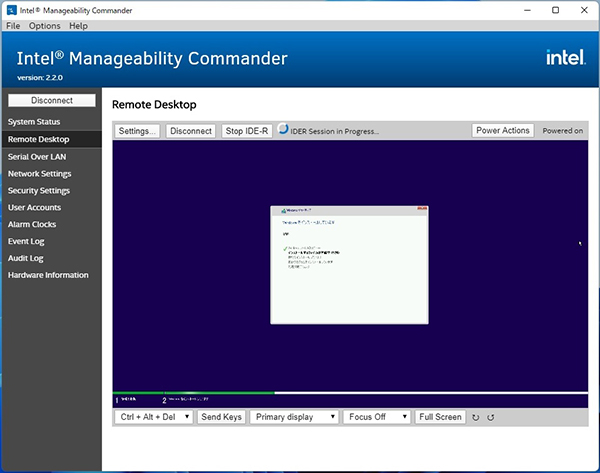Click the rotate clockwise icon next to Full Screen
Viewport: 600px width, 473px height.
pos(476,418)
